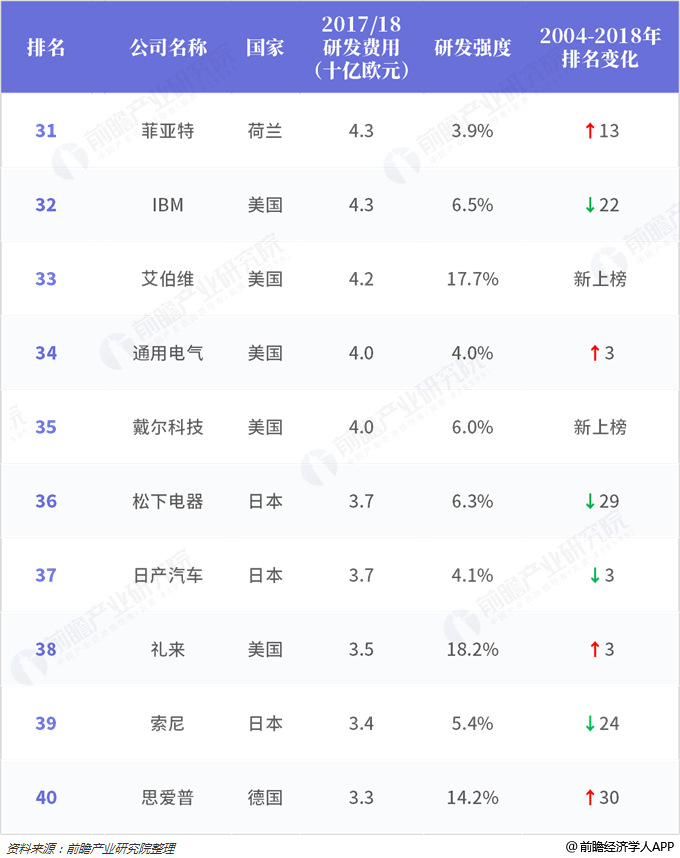Click 14.2% R&D intensity value
680x858 pixels.
pos(473,797)
